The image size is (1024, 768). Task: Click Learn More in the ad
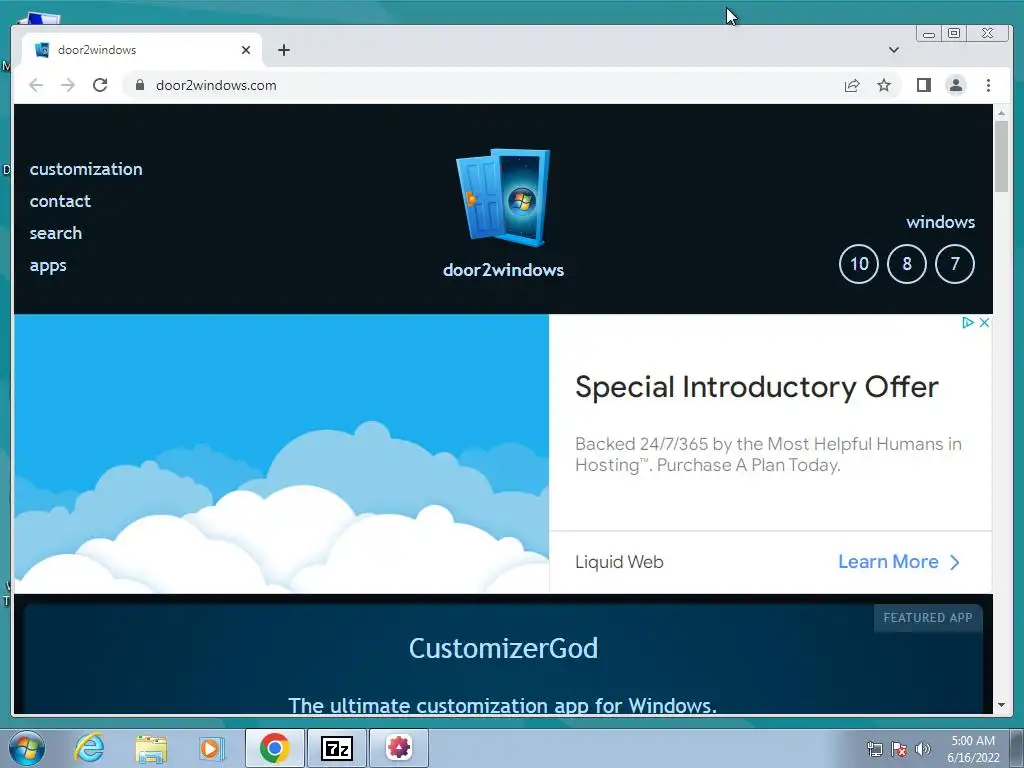click(x=899, y=562)
